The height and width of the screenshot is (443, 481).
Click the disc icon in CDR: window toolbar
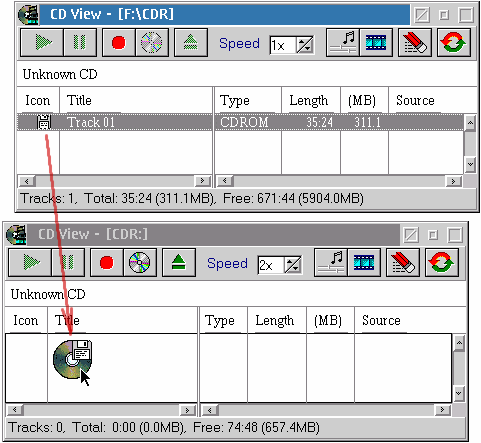(x=140, y=263)
